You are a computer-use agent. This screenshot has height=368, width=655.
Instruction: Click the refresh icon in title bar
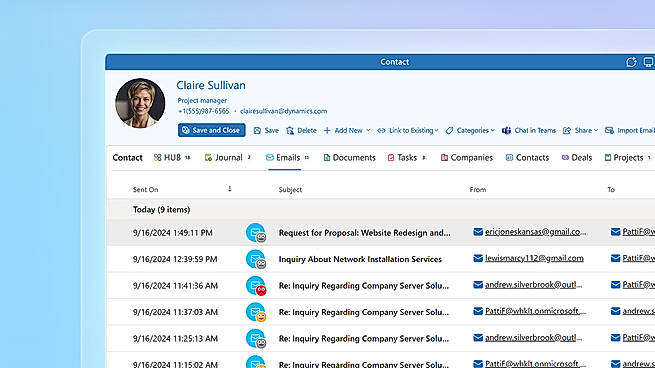(631, 62)
